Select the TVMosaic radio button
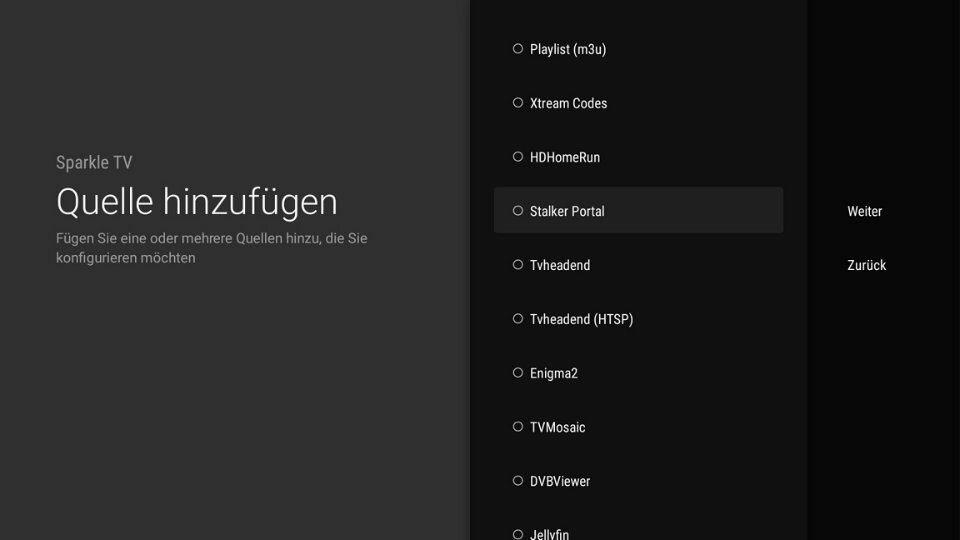960x540 pixels. (518, 426)
